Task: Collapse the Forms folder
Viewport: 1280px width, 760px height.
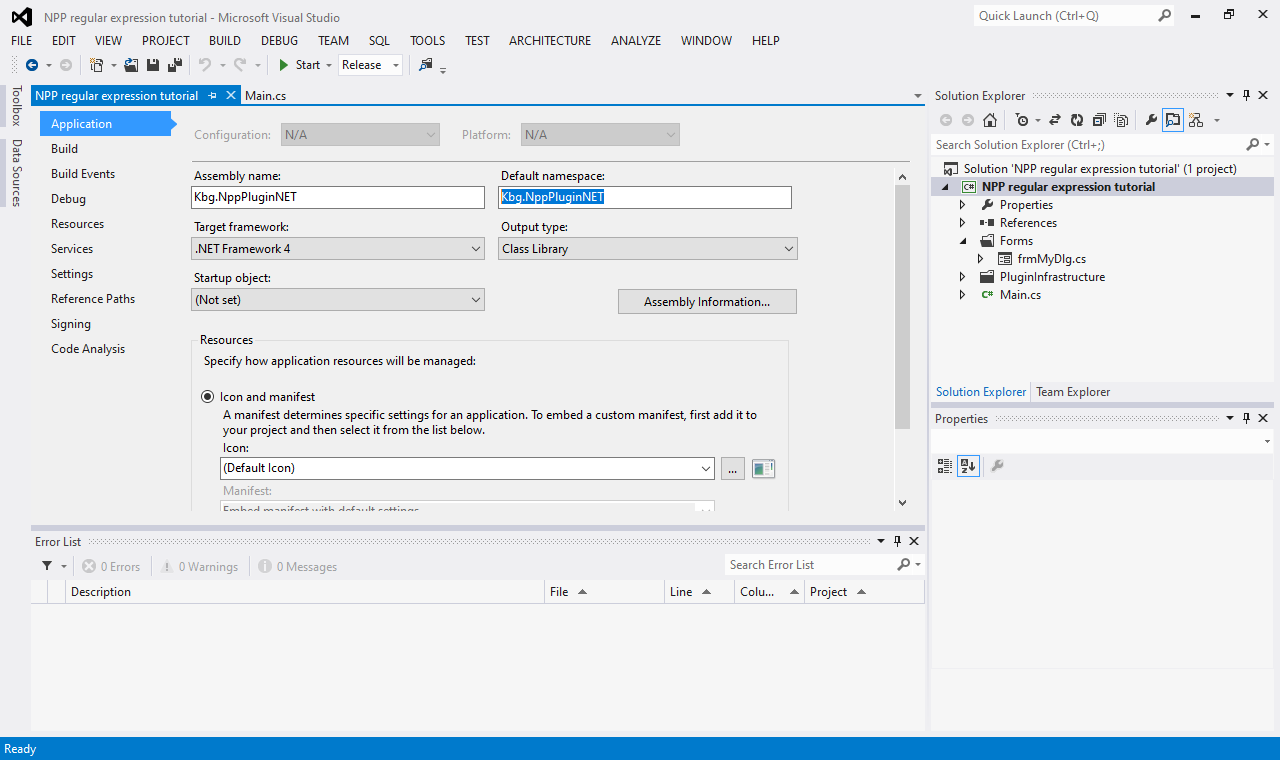Action: pyautogui.click(x=963, y=240)
